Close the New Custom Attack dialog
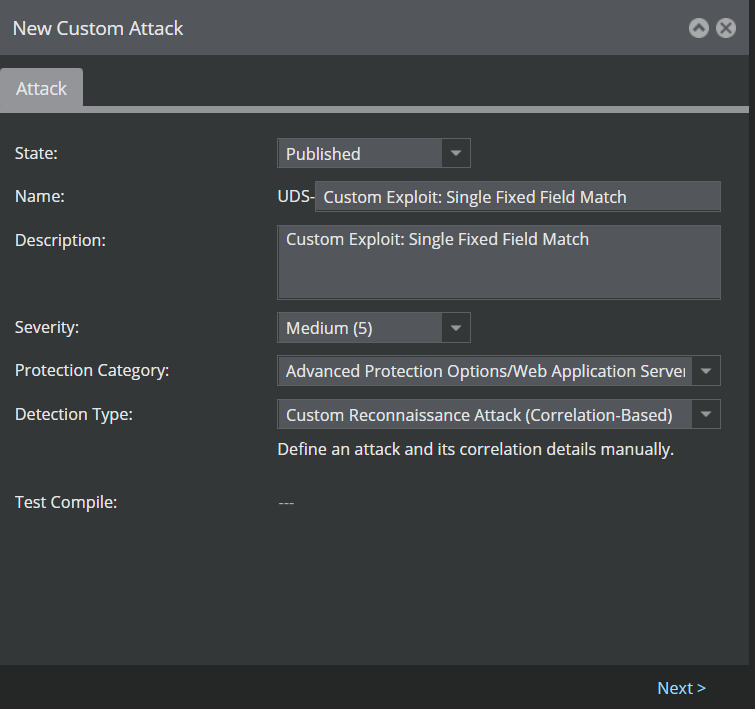 coord(726,28)
